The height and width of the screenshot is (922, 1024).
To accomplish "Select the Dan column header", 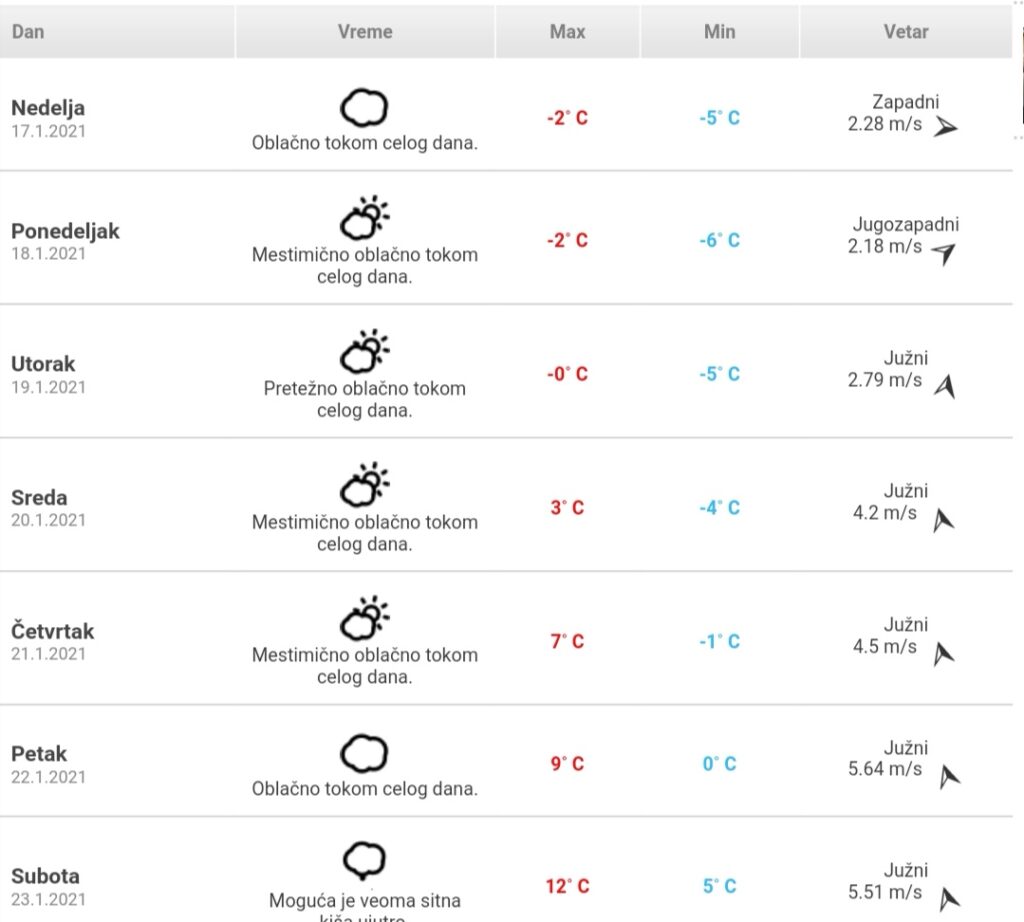I will [117, 31].
